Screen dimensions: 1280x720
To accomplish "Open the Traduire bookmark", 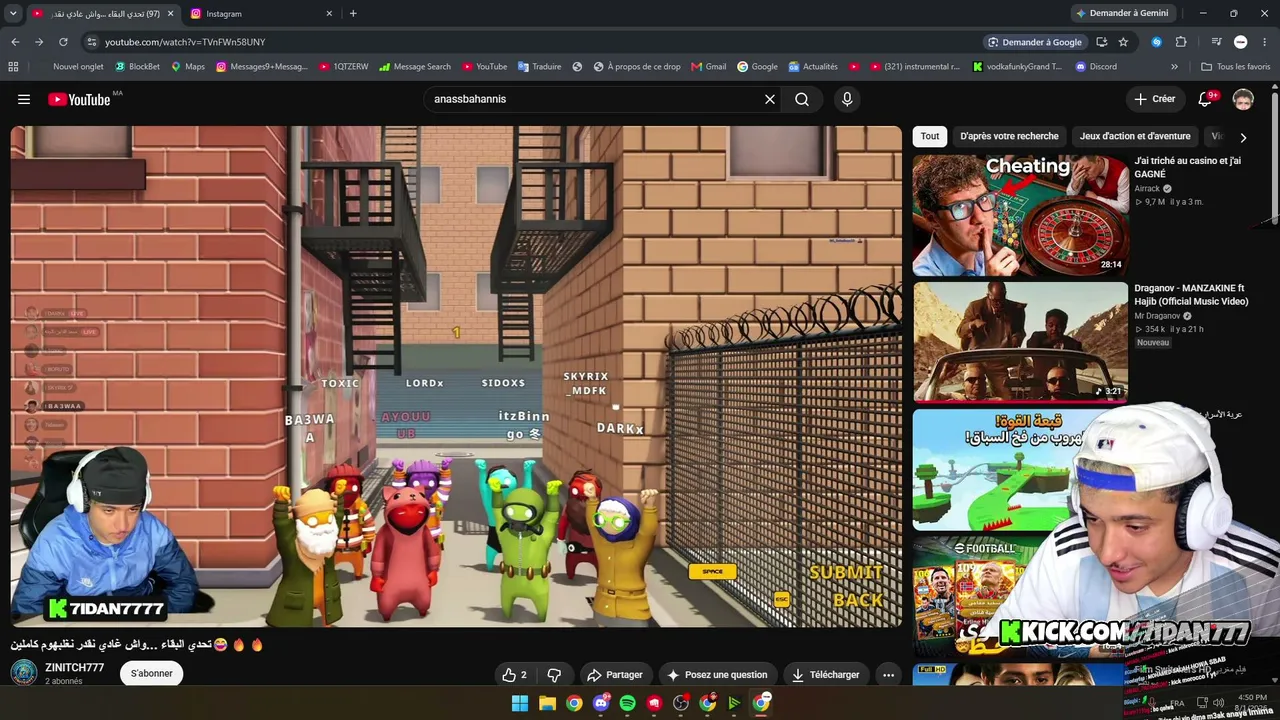I will pos(539,67).
